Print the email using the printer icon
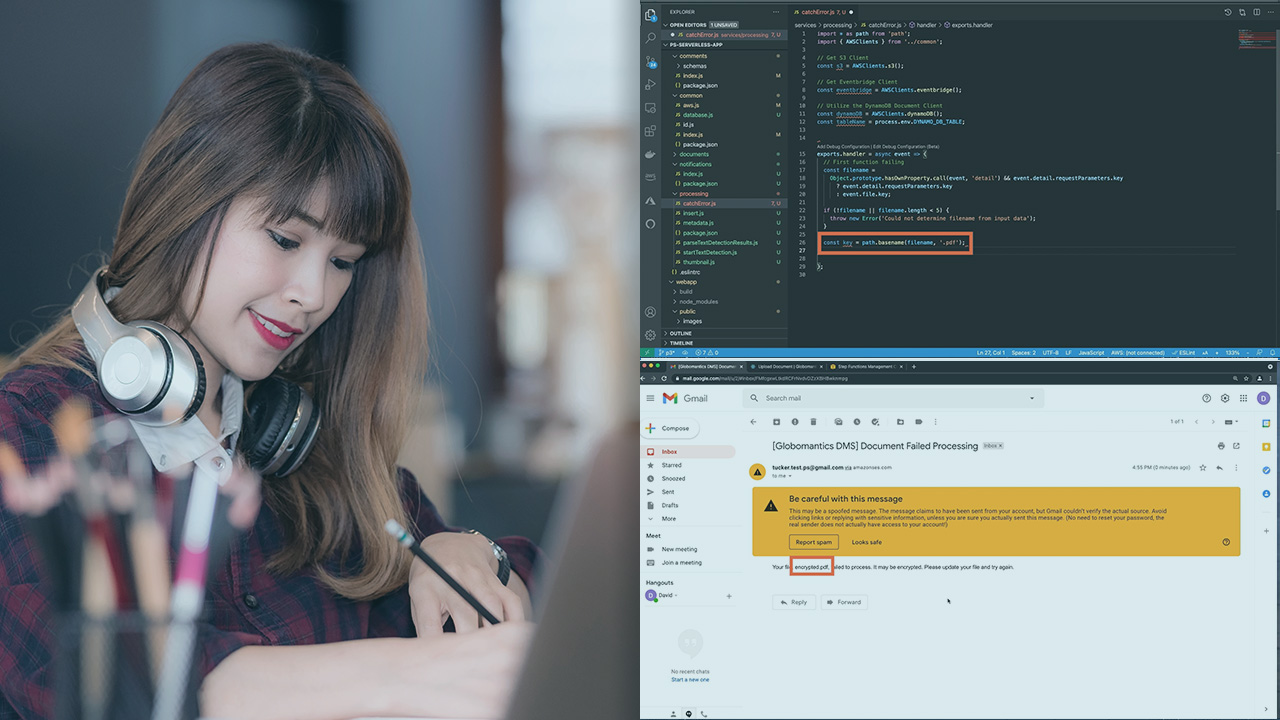1280x720 pixels. (1221, 446)
